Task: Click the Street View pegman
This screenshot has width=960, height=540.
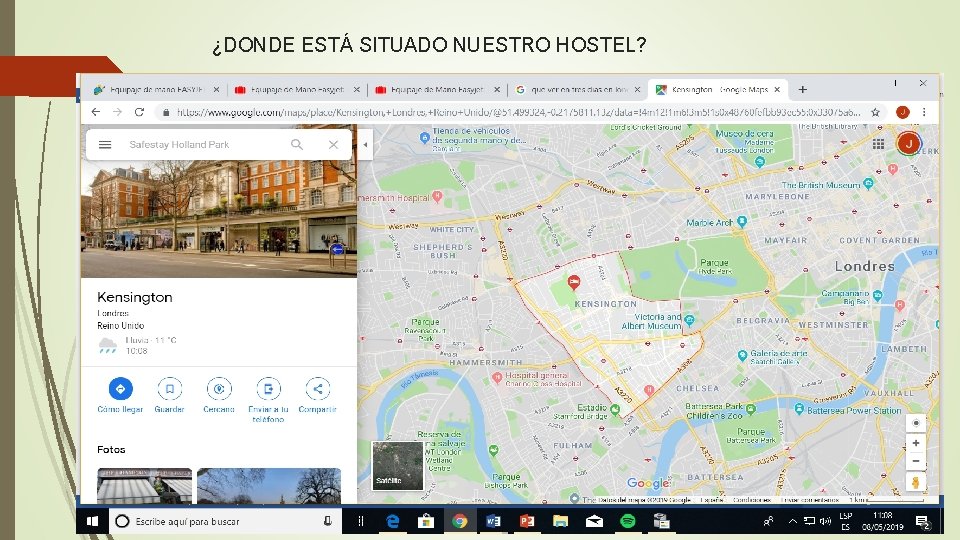Action: [x=915, y=482]
